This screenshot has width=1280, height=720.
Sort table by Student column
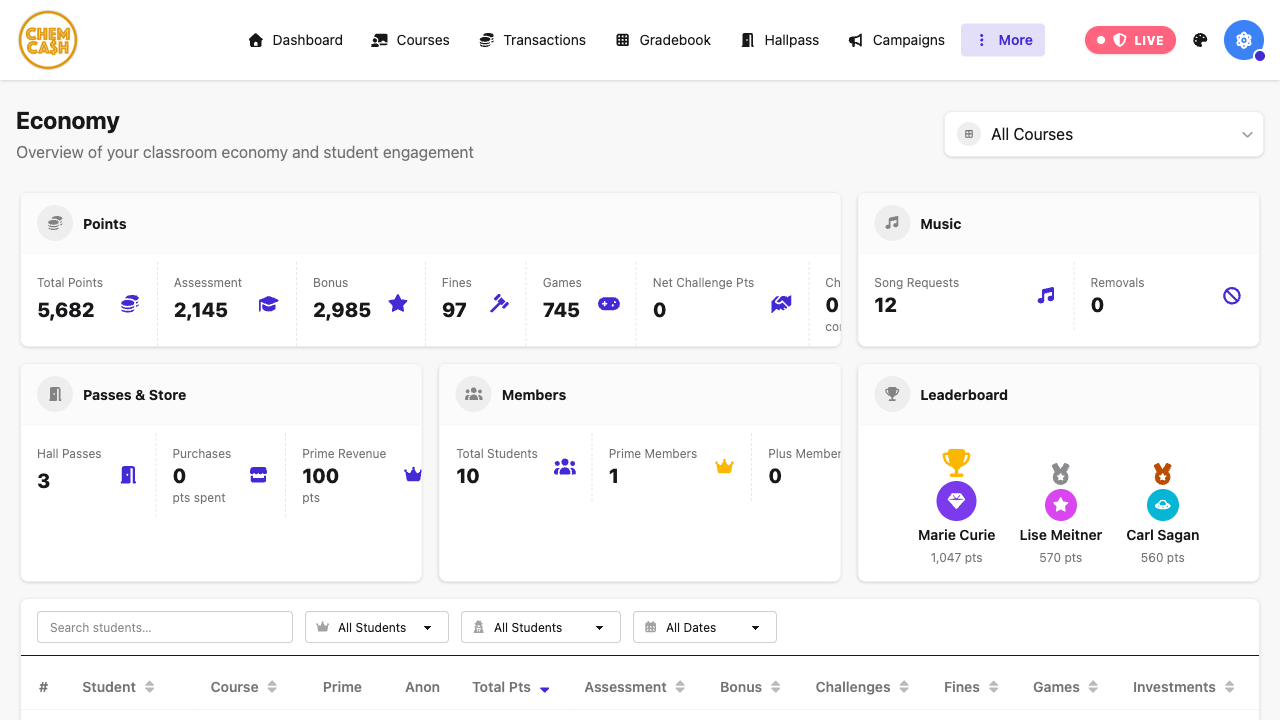[x=118, y=687]
